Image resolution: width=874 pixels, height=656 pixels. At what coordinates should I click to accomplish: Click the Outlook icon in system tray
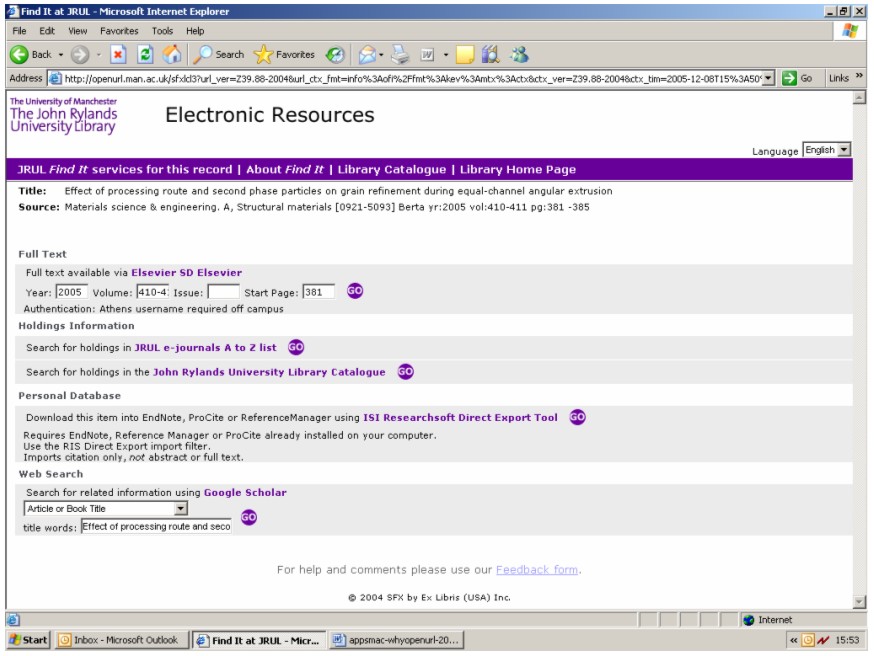tap(808, 640)
